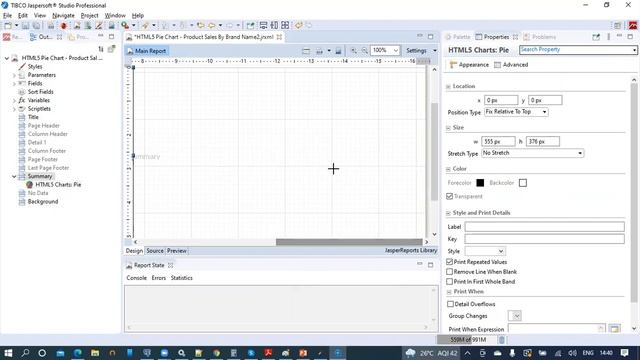The height and width of the screenshot is (360, 640).
Task: Open the Statistics tab in Report State
Action: pos(182,278)
